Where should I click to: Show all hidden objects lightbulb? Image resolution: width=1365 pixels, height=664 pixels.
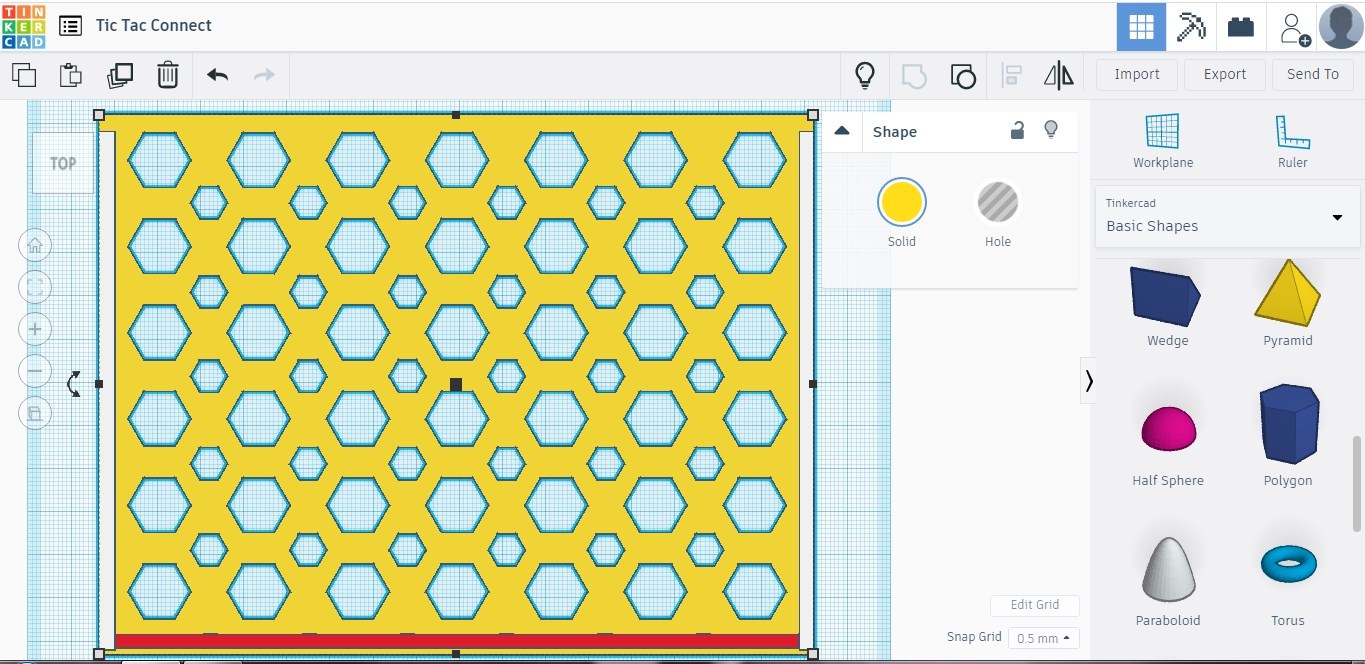click(864, 75)
